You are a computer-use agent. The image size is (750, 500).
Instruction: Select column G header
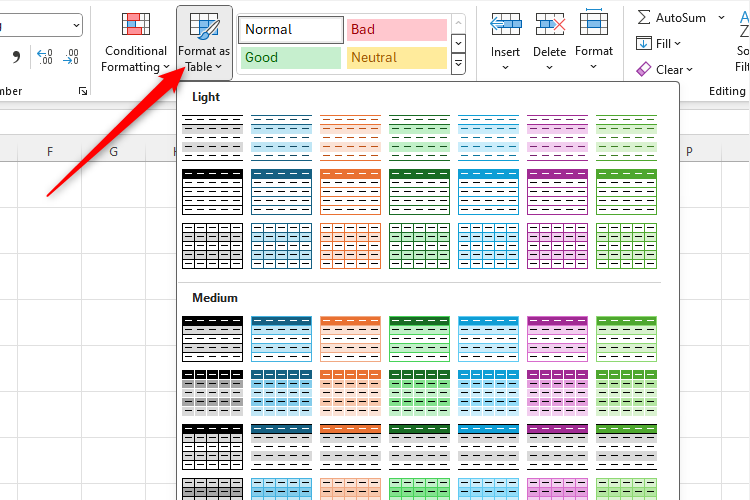pos(113,152)
